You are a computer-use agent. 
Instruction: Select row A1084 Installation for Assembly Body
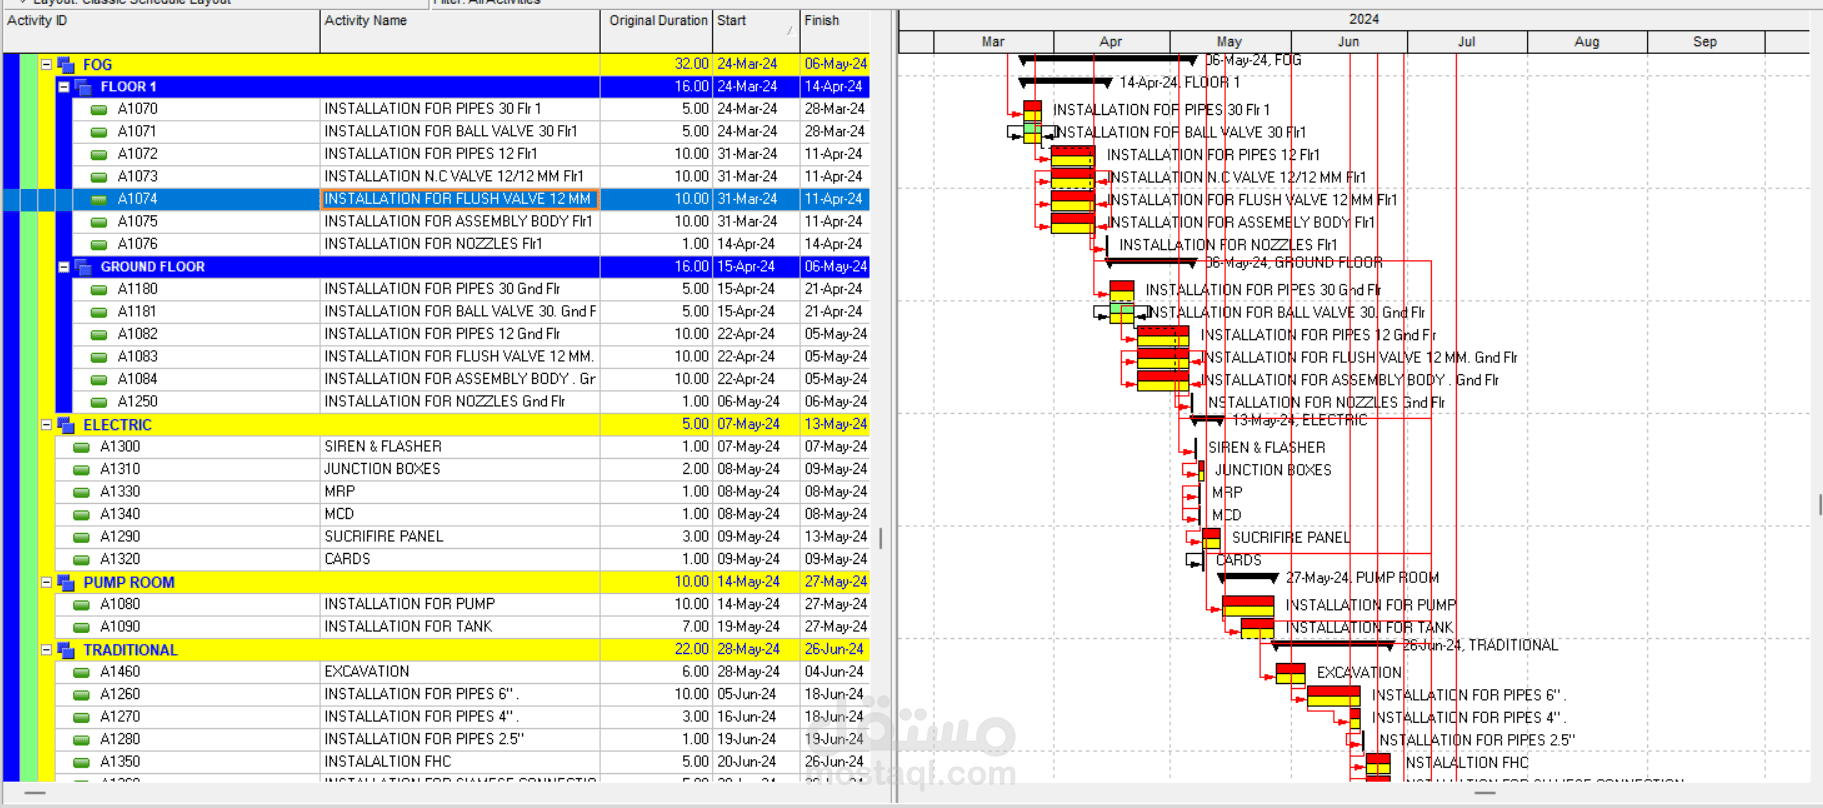point(436,379)
